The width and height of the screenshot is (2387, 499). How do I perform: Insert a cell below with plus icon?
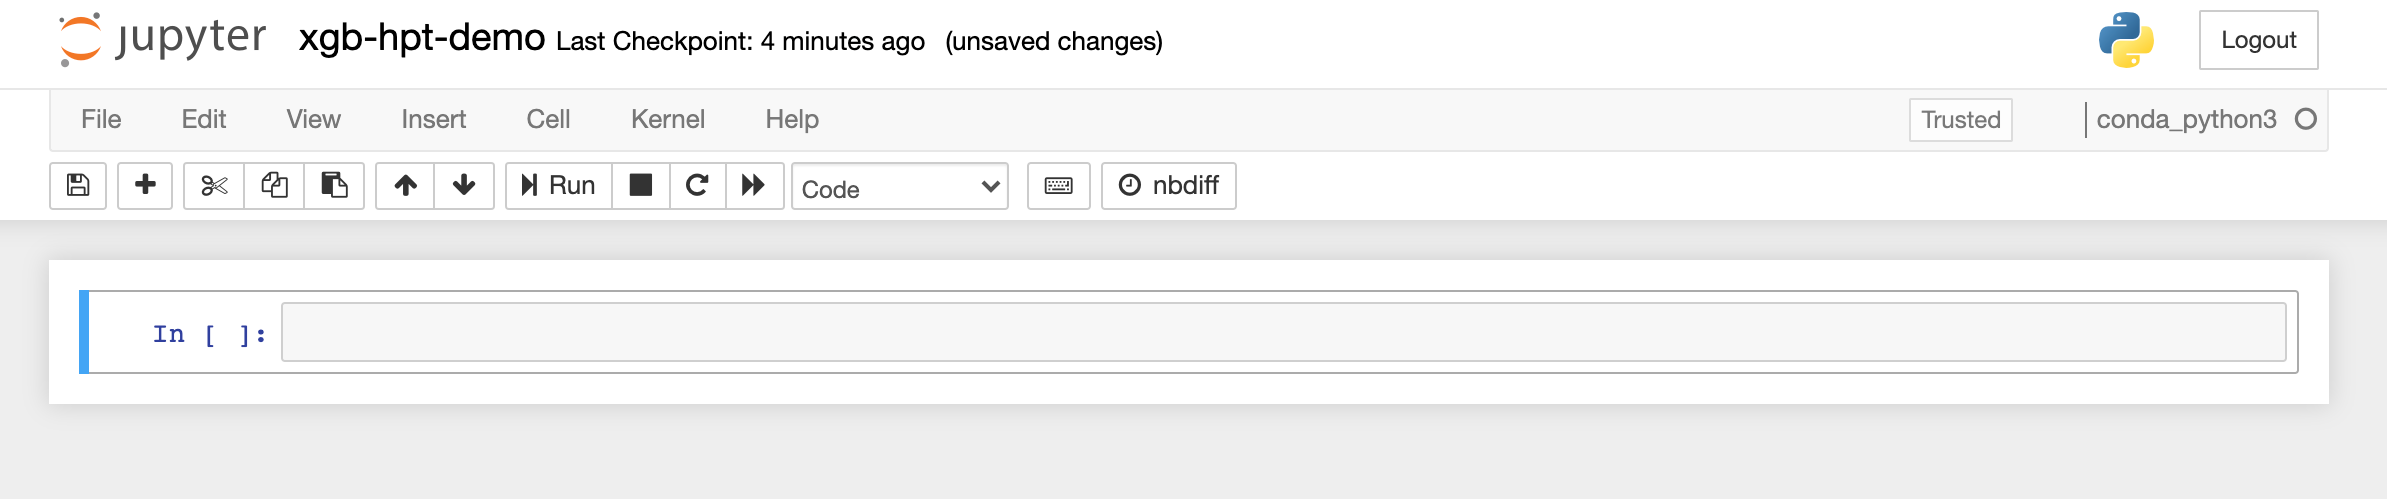(x=145, y=186)
